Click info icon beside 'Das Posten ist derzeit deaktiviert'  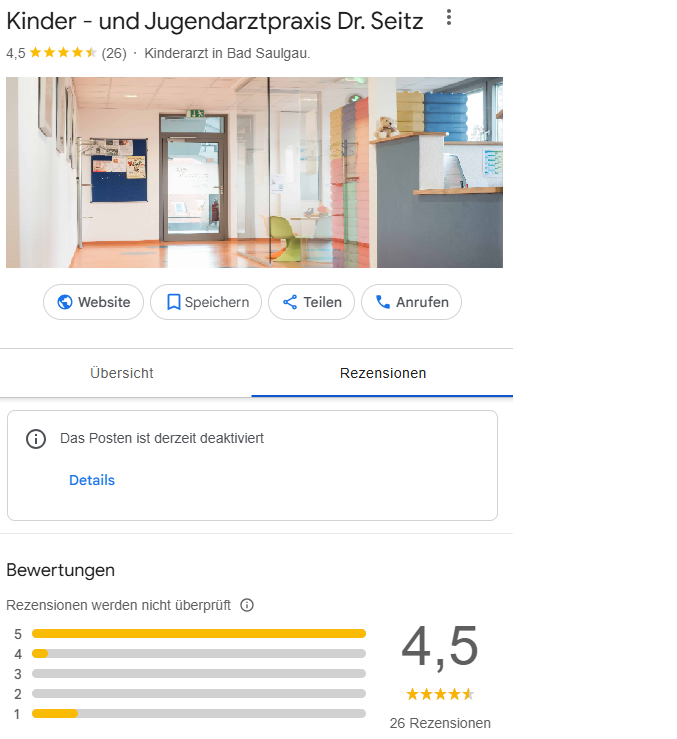pos(36,439)
